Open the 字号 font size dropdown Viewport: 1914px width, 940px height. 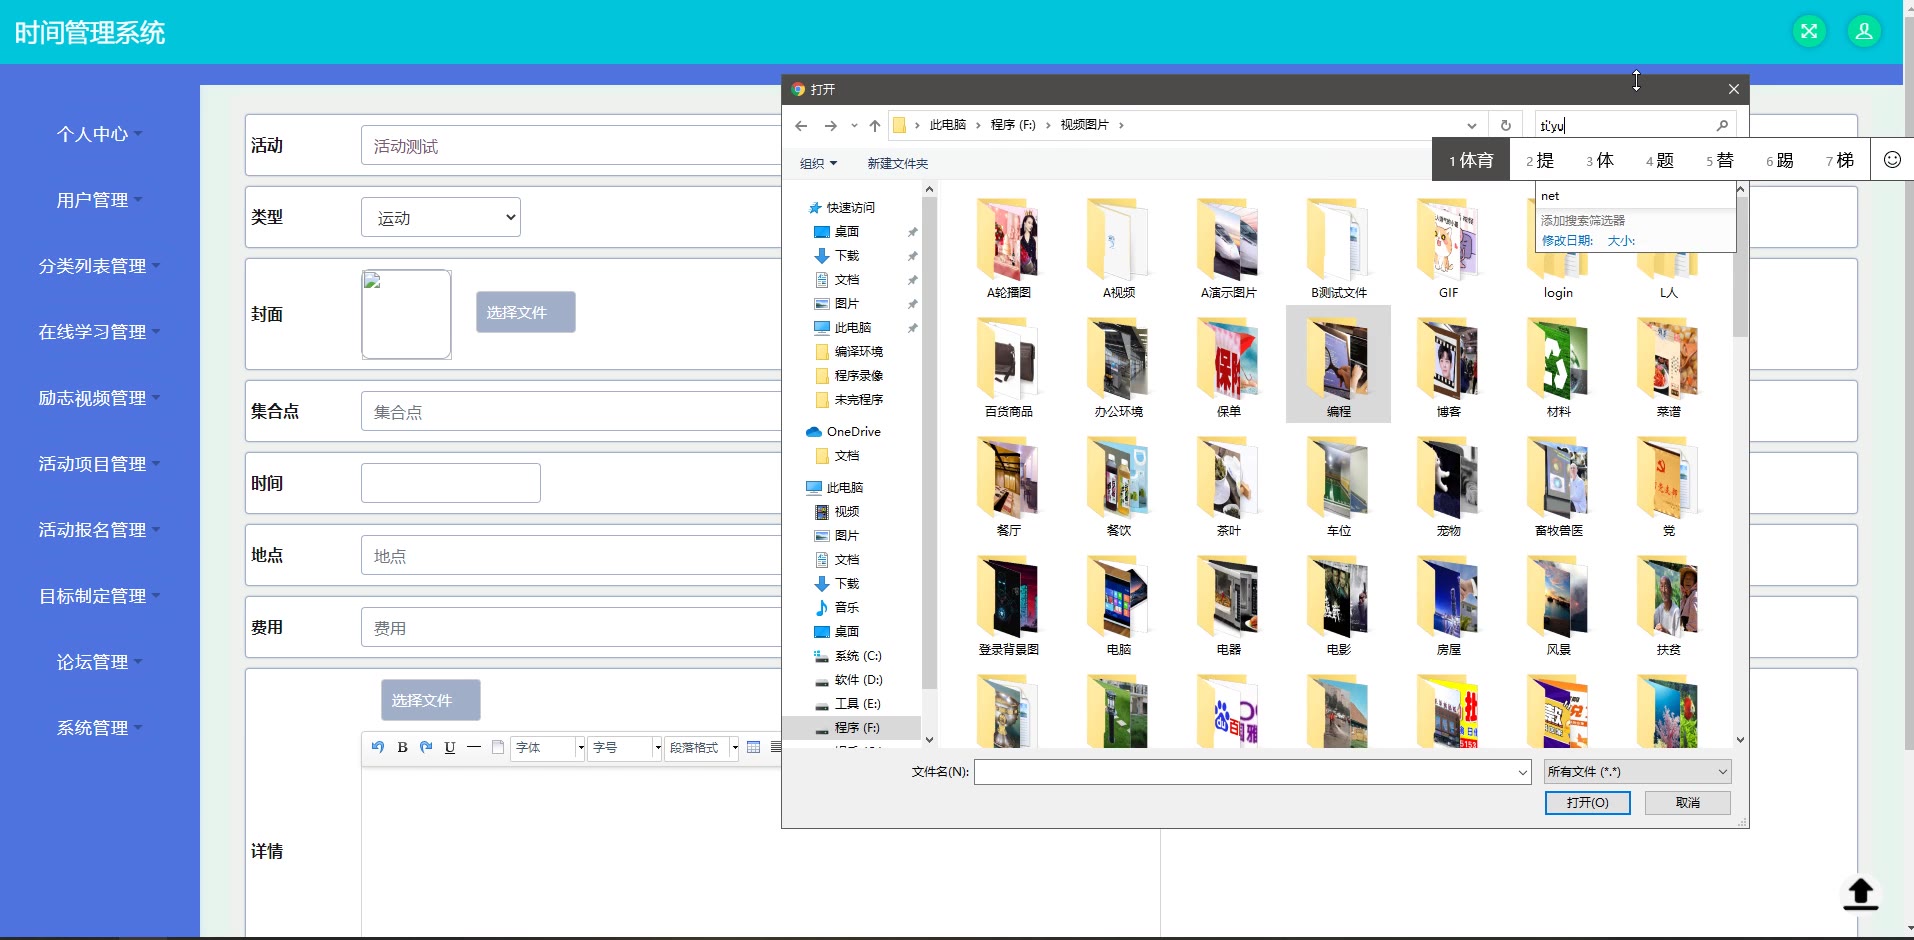[x=626, y=747]
